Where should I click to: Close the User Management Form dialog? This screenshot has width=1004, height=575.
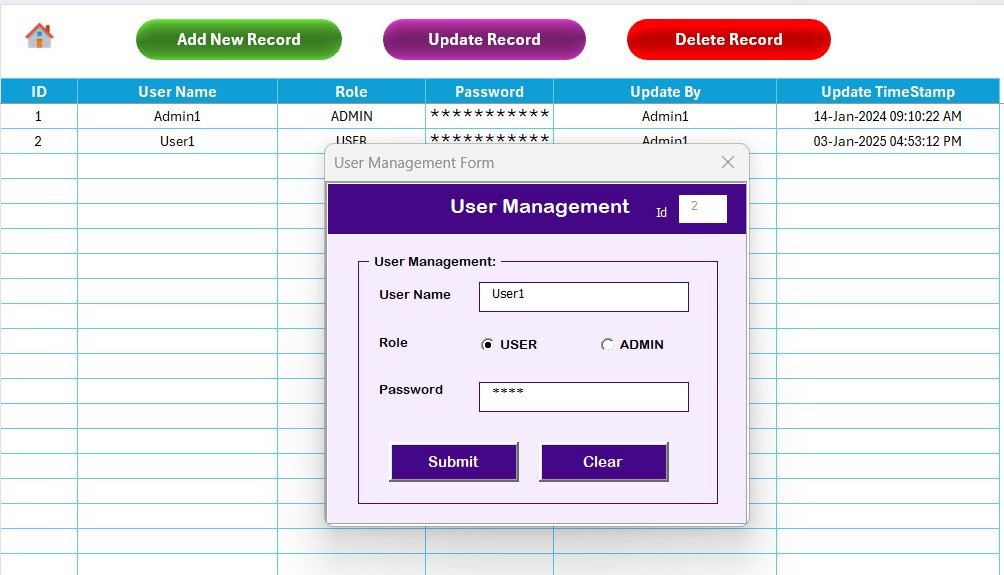728,163
